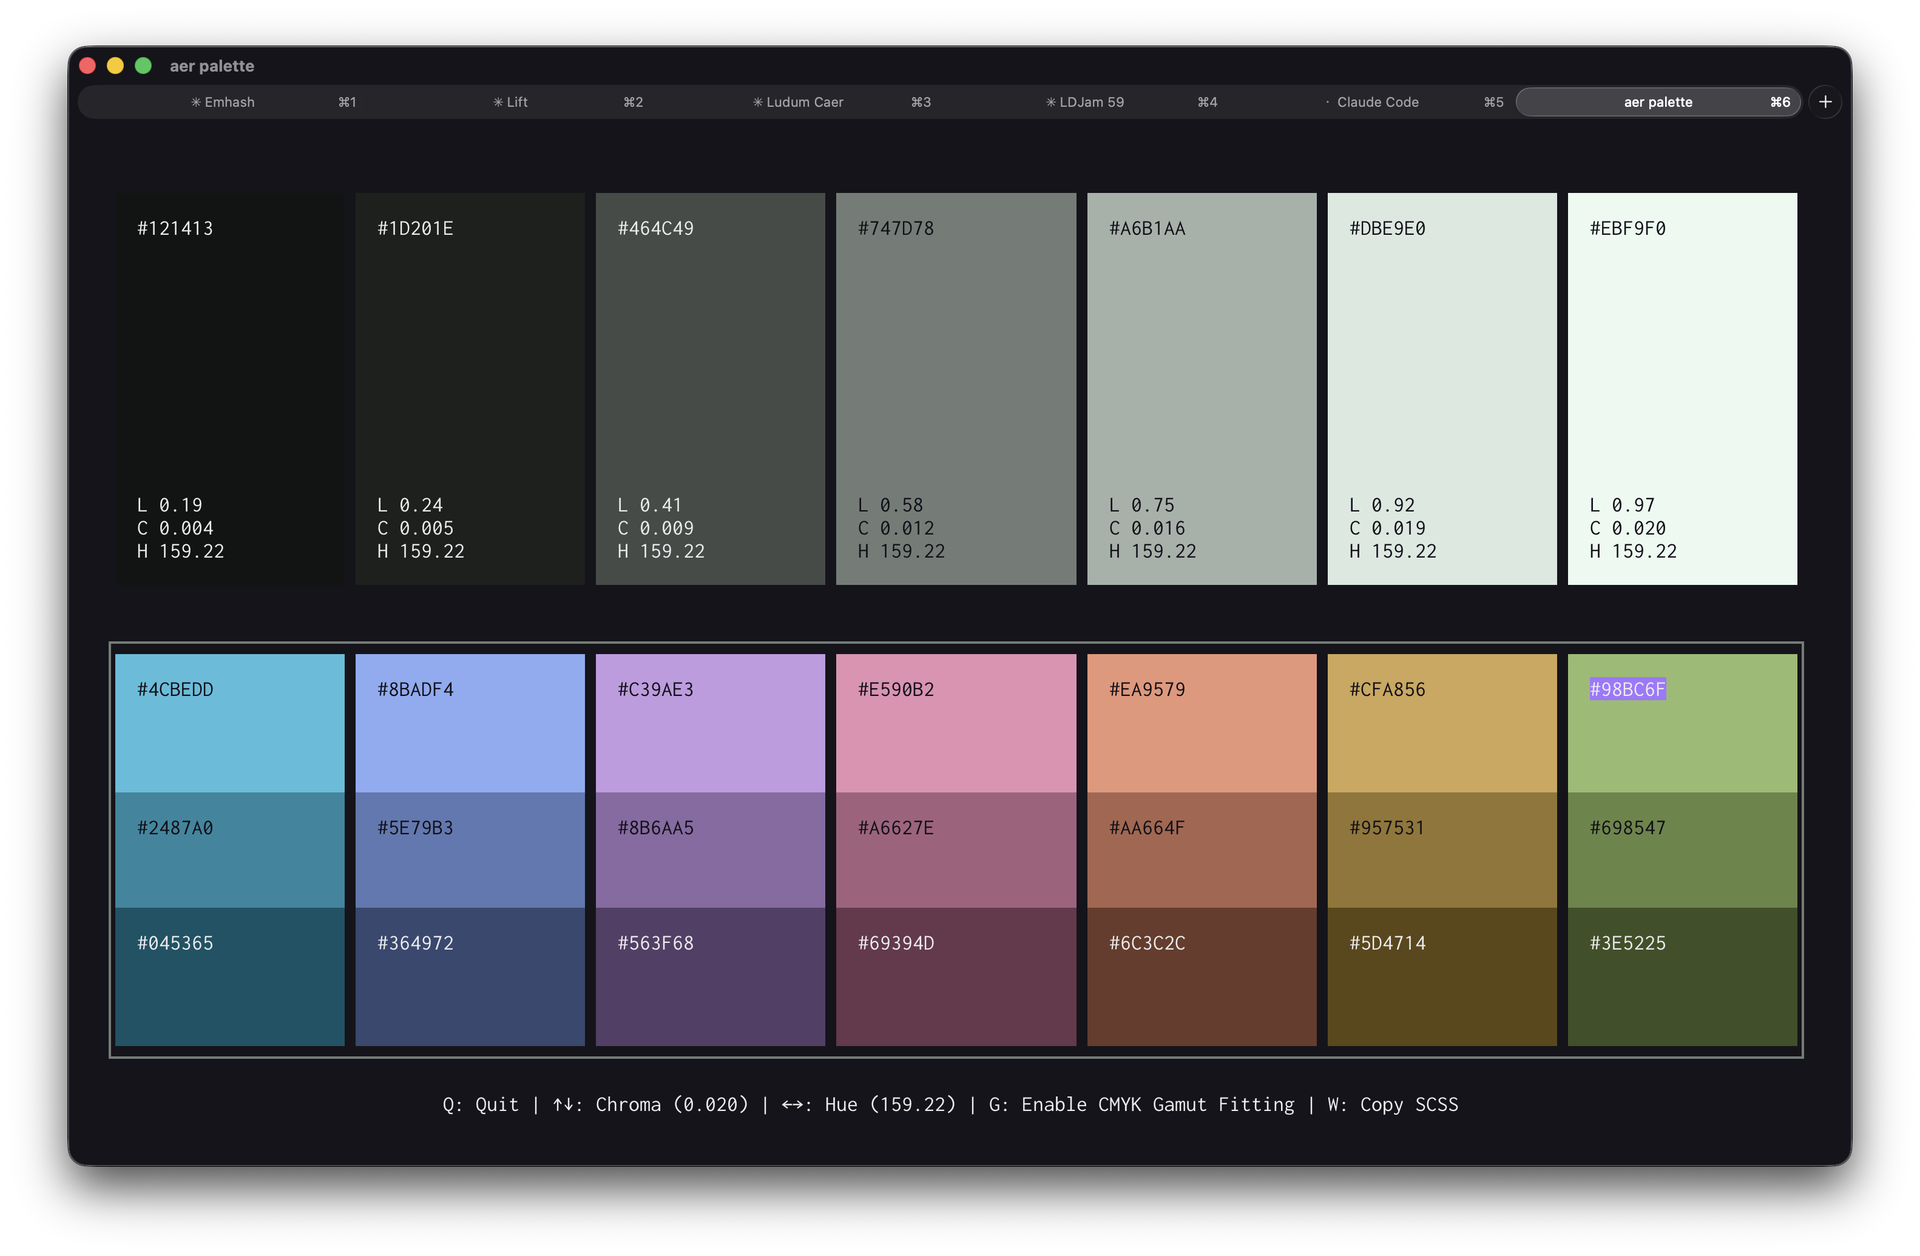The image size is (1920, 1256).
Task: Select the #2487A0 teal swatch
Action: pyautogui.click(x=230, y=850)
